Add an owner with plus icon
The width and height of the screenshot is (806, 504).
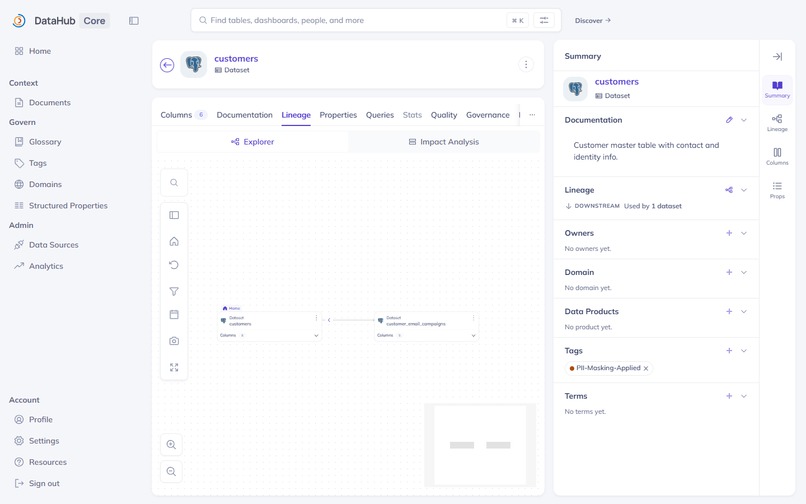[x=729, y=233]
